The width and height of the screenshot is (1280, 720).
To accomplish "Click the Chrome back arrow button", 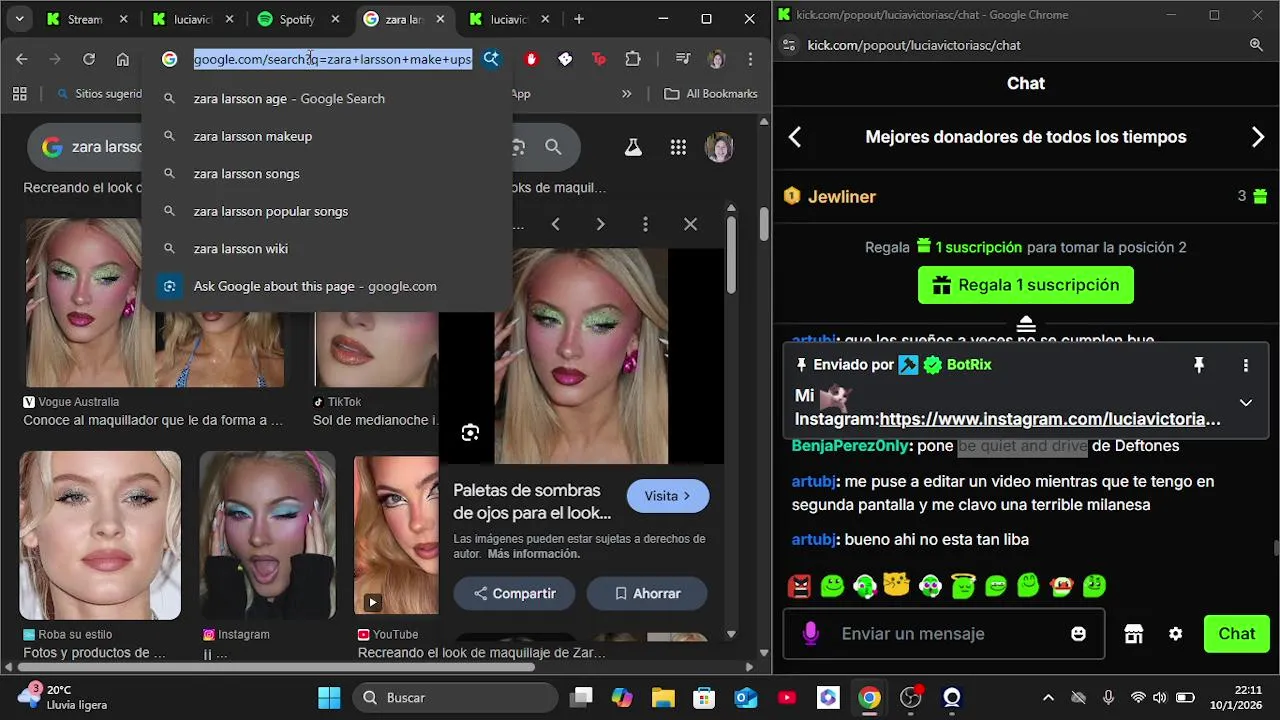I will [22, 59].
